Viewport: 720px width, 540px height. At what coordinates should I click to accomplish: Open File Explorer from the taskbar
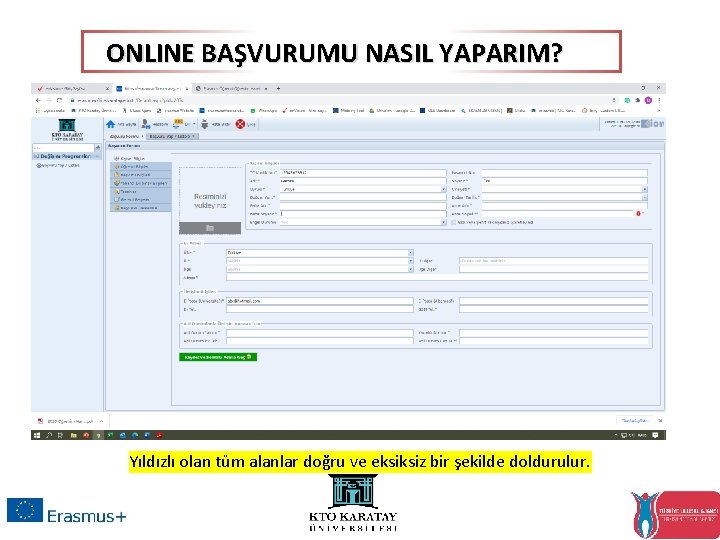point(73,435)
